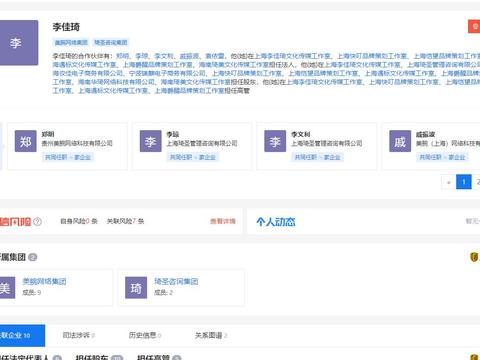Click the 自身风险 0 条 text
The image size is (480, 360).
click(x=79, y=221)
